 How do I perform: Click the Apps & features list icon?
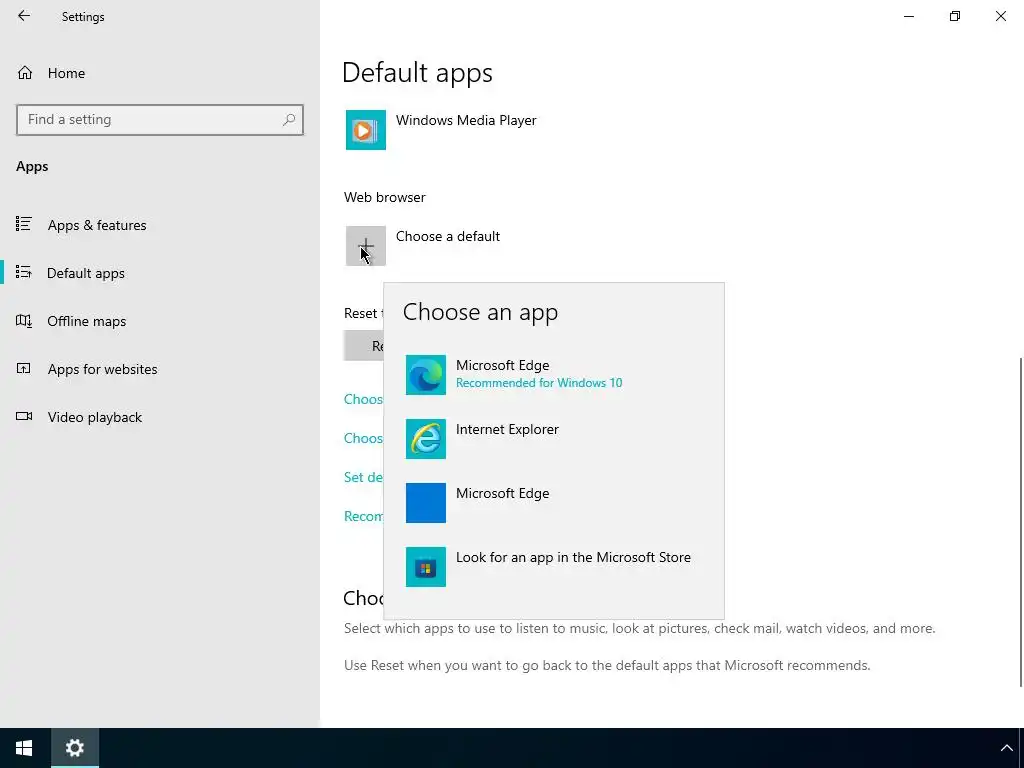24,225
